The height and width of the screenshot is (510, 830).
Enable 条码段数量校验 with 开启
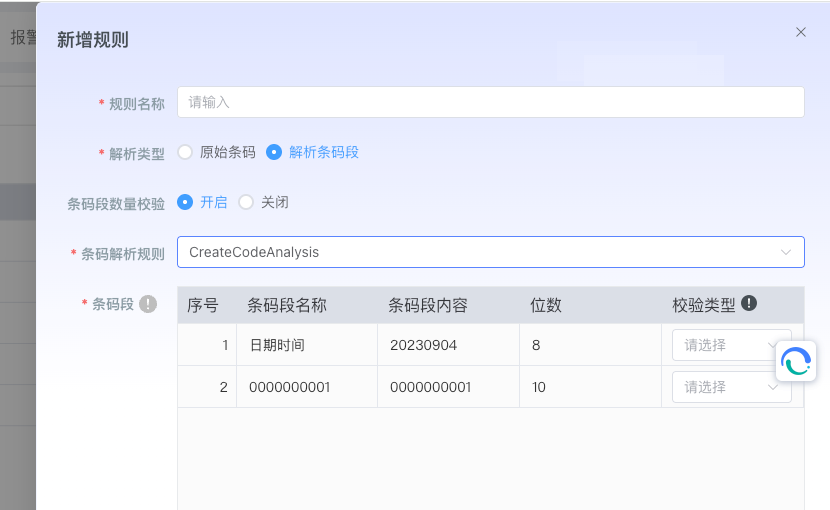[x=185, y=202]
